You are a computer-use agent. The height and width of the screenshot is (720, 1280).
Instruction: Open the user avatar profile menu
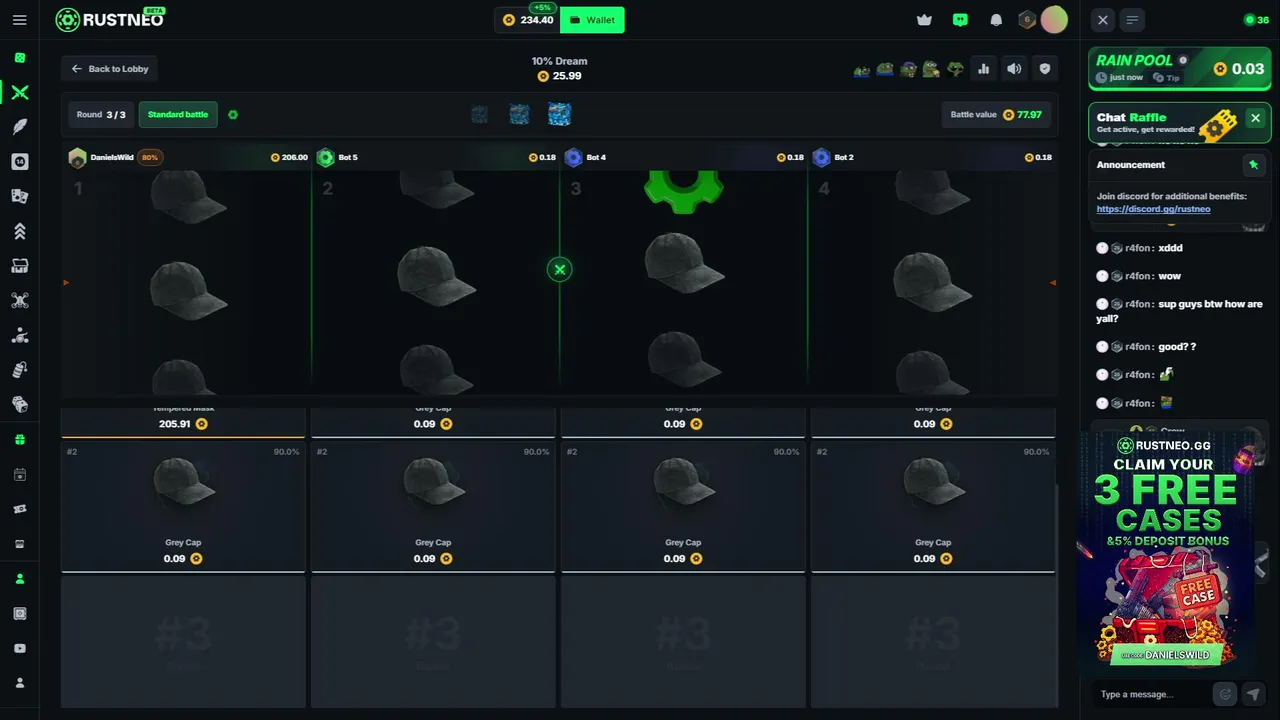[1054, 19]
